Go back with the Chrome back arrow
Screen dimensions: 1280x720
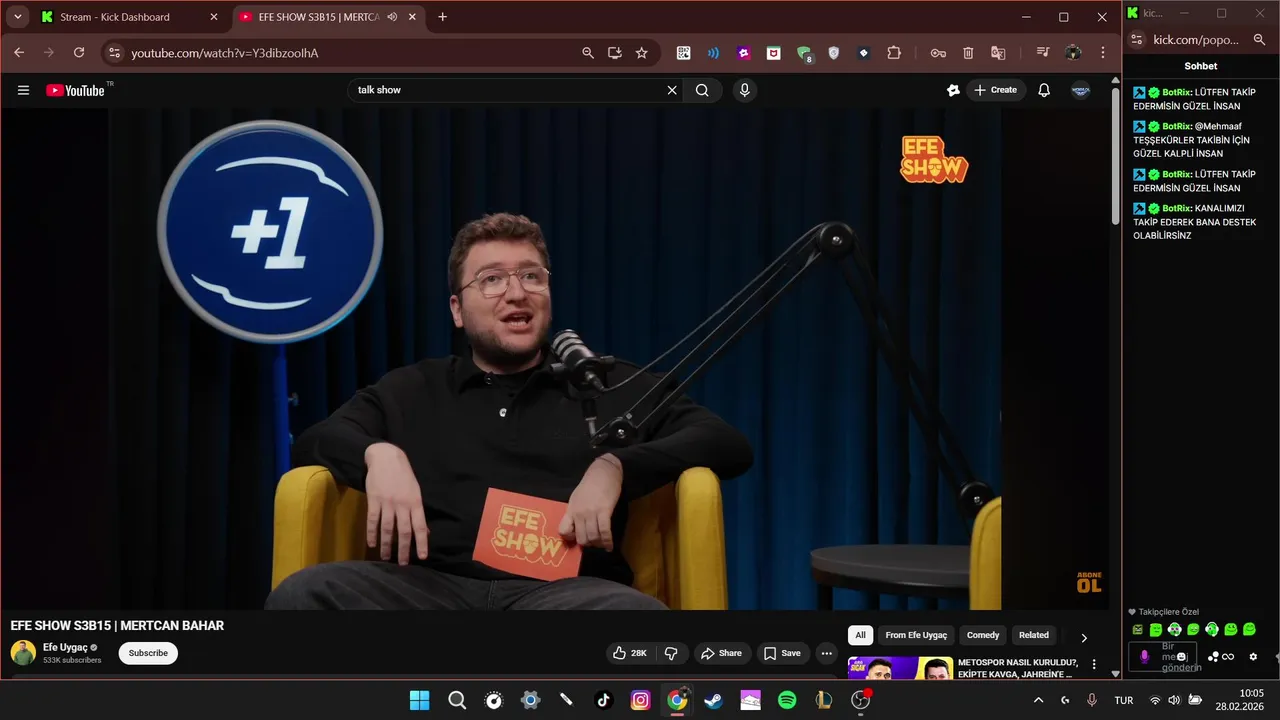click(x=19, y=53)
